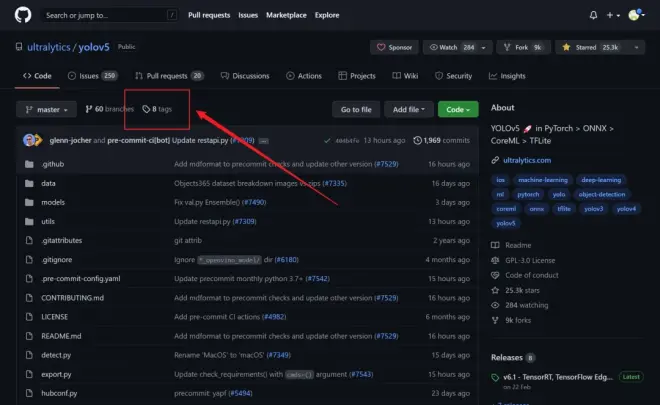Expand the commit message ellipsis

pyautogui.click(x=263, y=141)
